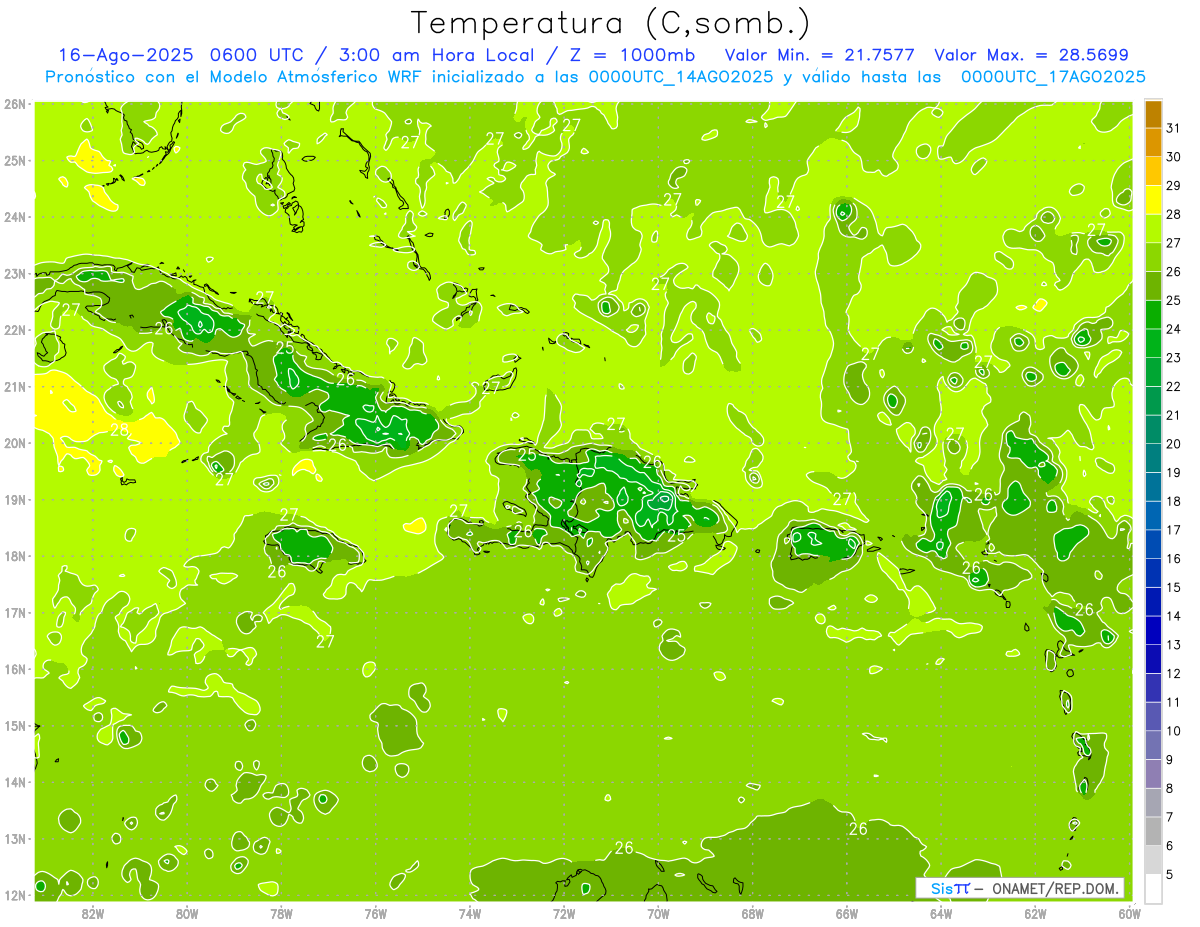The width and height of the screenshot is (1200, 927).
Task: Click the 12N latitude axis label
Action: click(15, 895)
